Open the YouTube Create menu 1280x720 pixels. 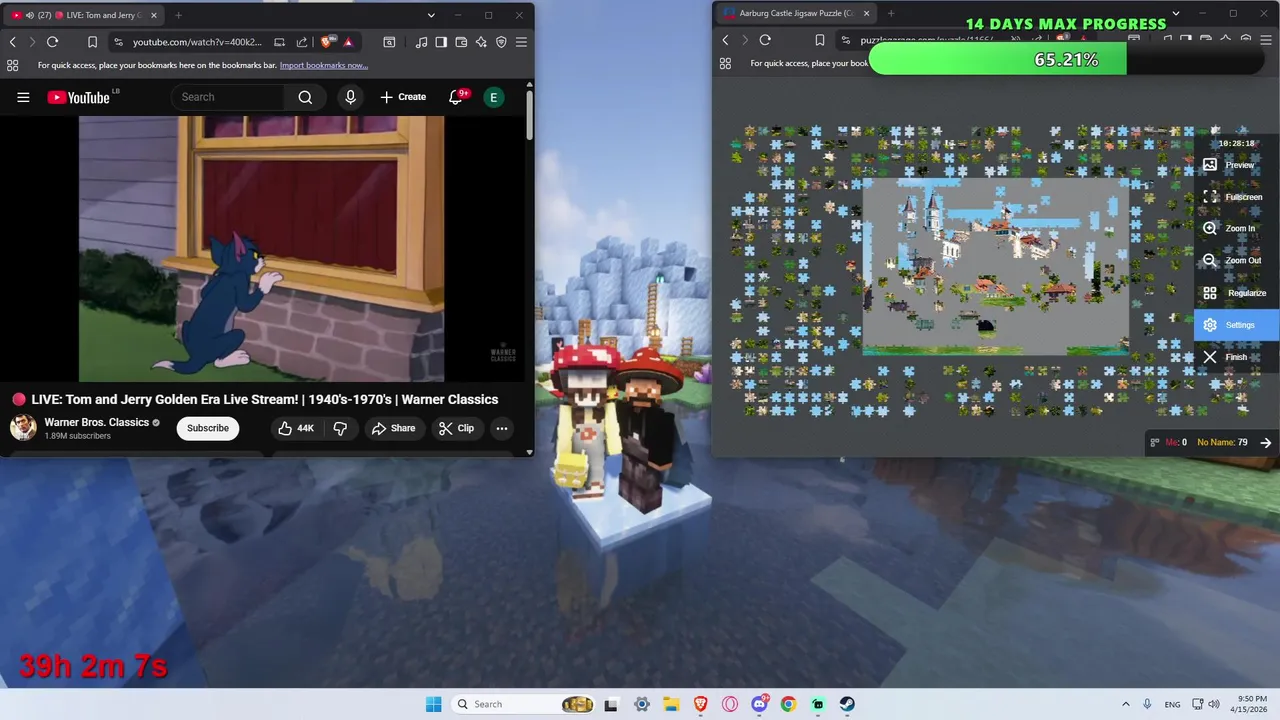[x=403, y=97]
